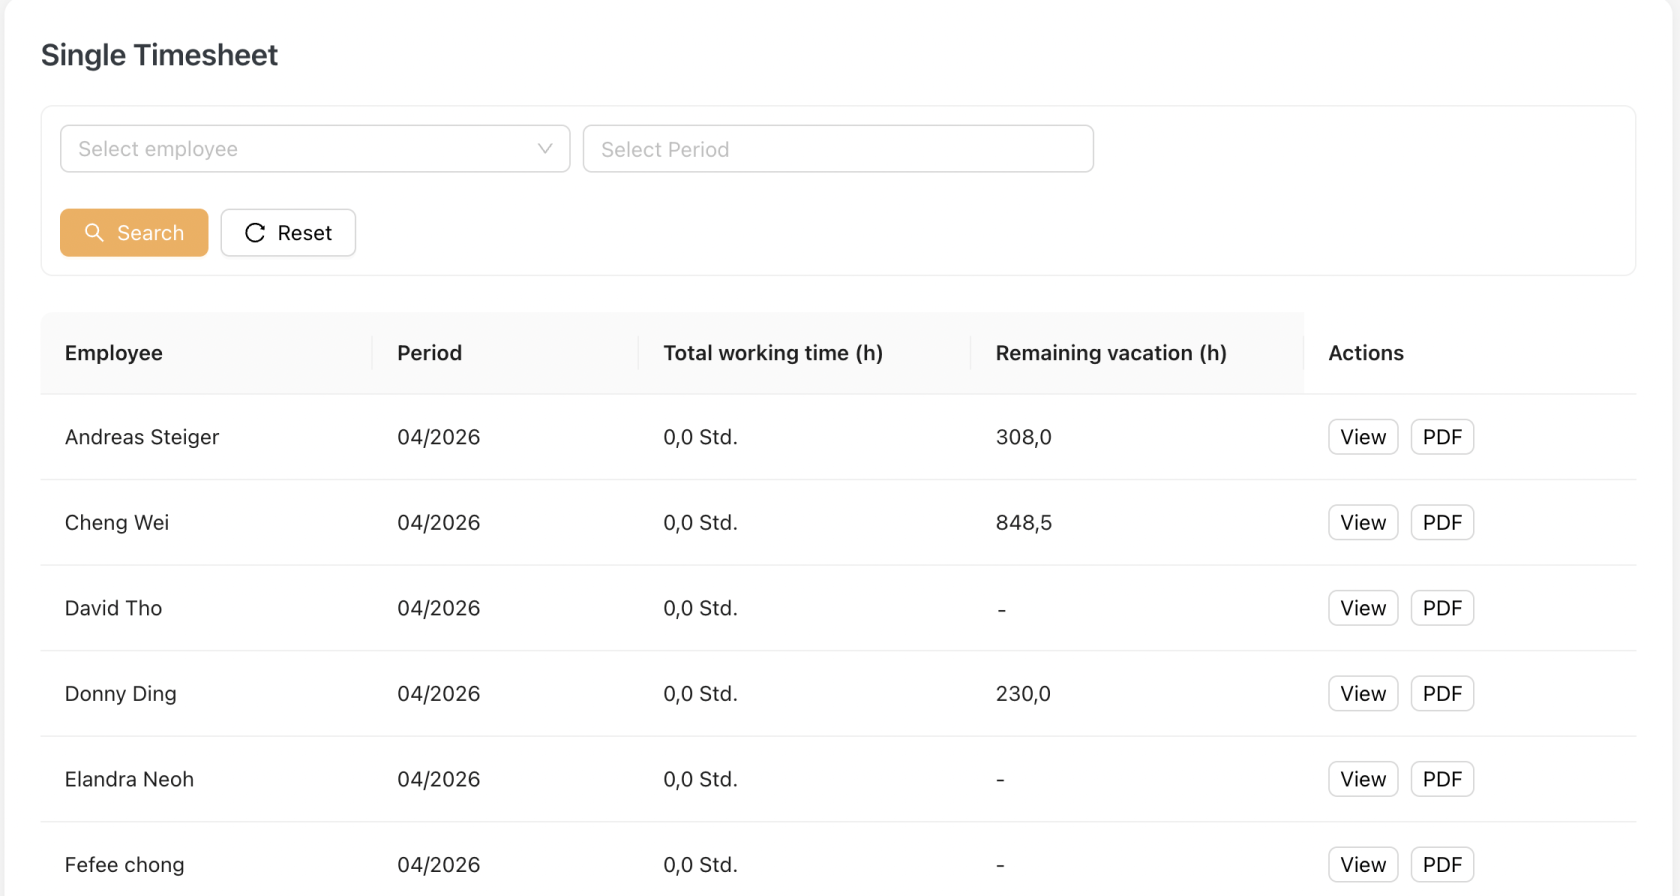This screenshot has height=896, width=1680.
Task: Click the Select Period input field
Action: [x=837, y=149]
